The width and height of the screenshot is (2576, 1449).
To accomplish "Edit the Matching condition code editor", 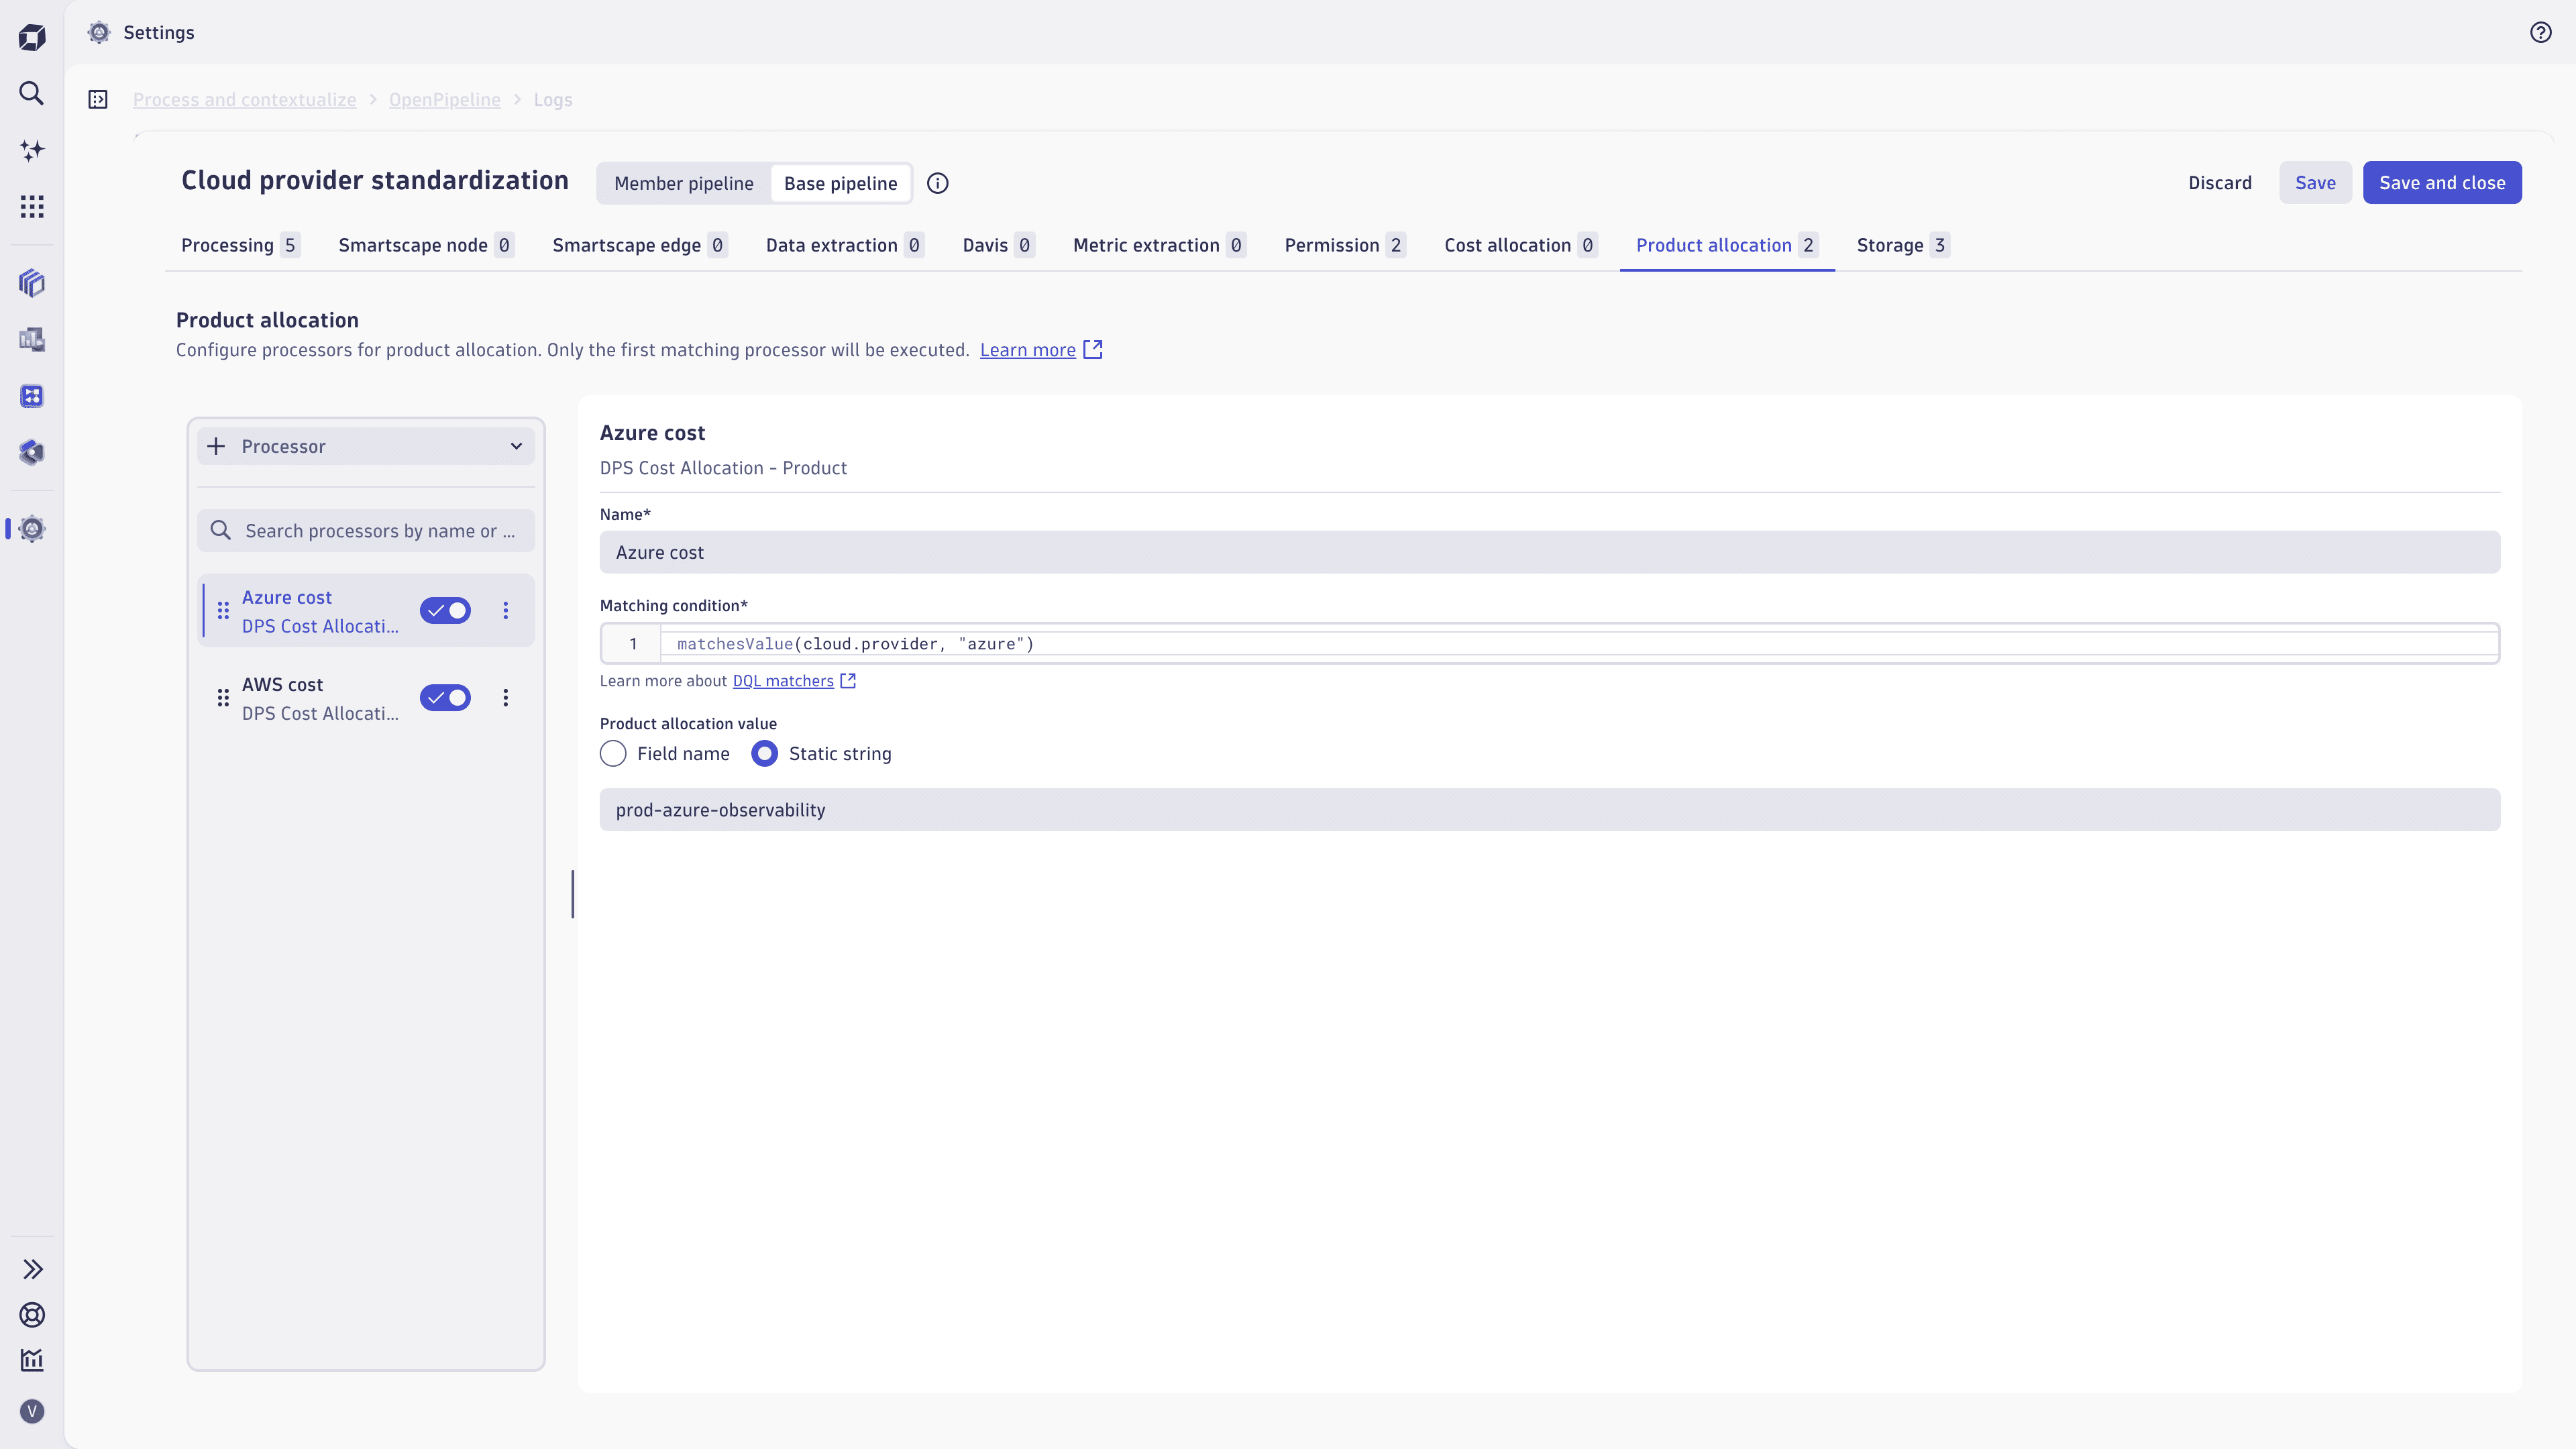I will (x=1550, y=644).
